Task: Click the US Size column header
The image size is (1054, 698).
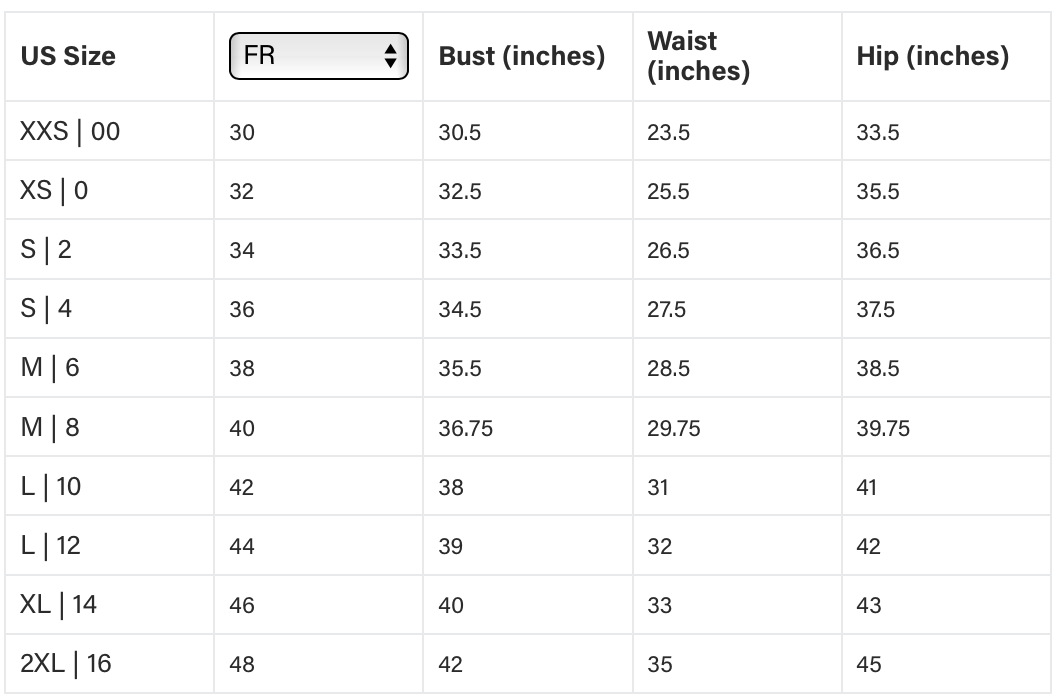Action: 68,57
